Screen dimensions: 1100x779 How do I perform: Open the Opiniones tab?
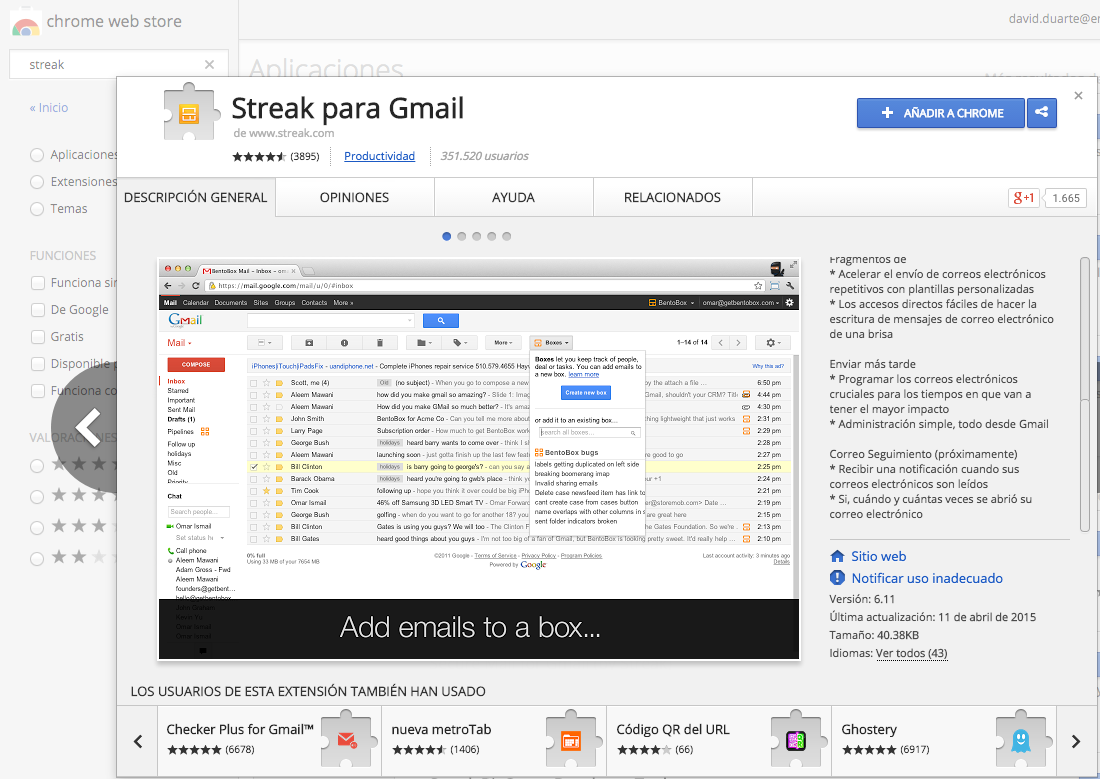point(354,197)
